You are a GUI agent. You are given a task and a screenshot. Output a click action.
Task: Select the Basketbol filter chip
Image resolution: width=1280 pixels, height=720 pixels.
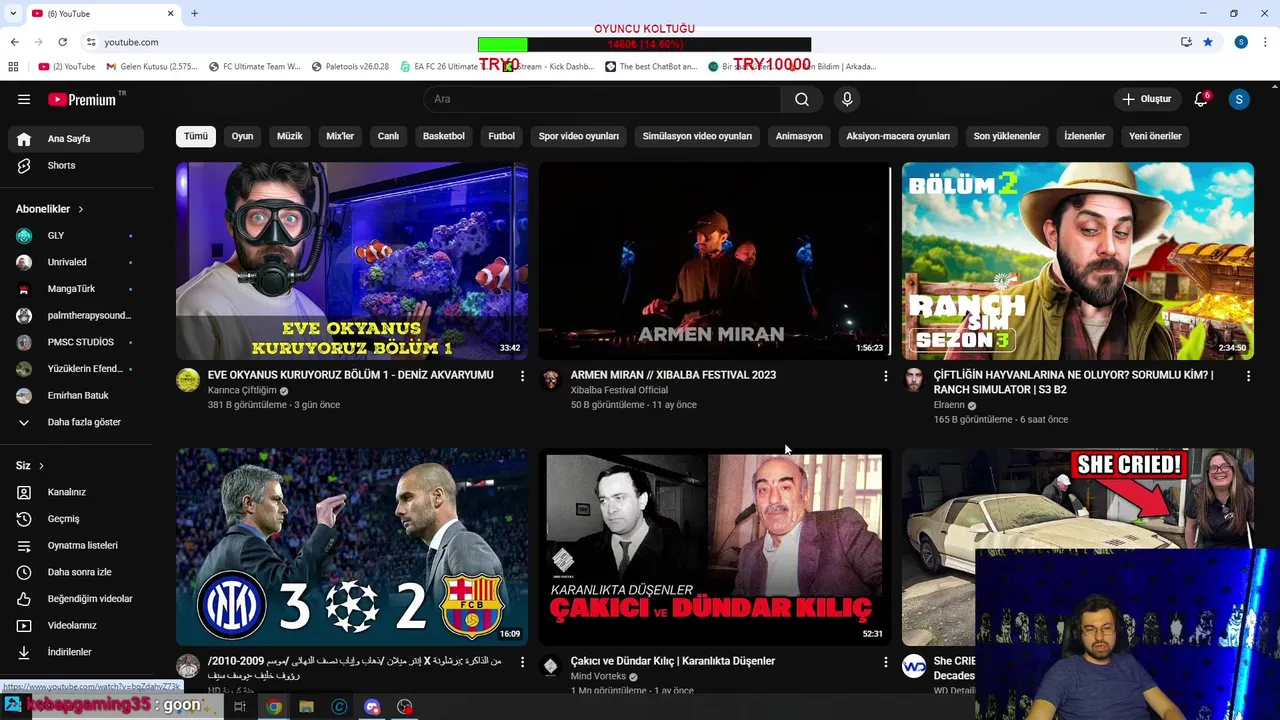tap(444, 136)
